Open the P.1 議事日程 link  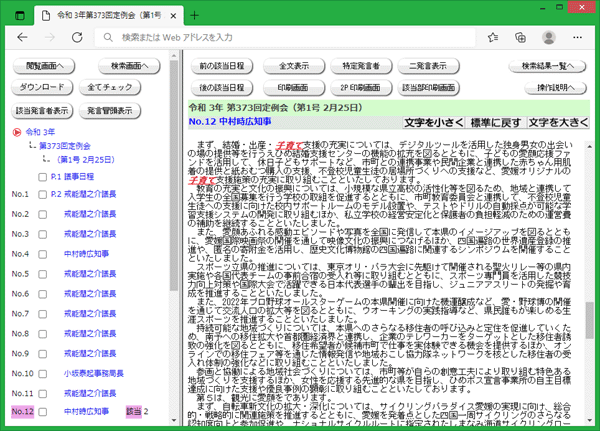(72, 177)
